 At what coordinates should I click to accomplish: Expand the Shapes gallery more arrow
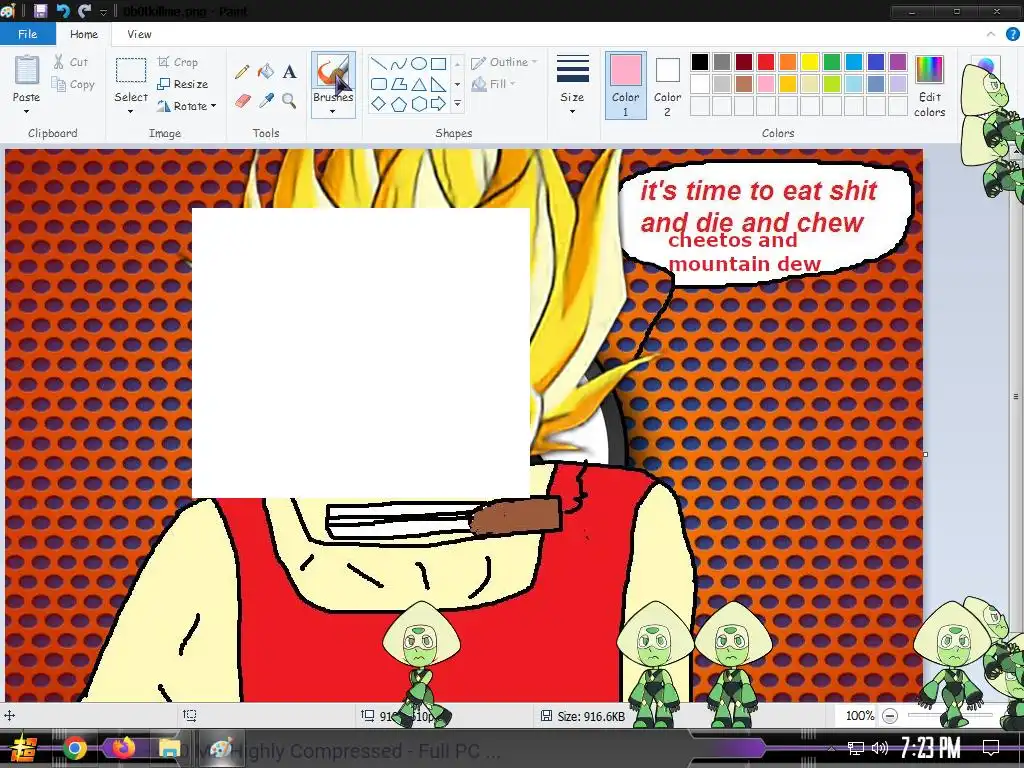pos(457,103)
